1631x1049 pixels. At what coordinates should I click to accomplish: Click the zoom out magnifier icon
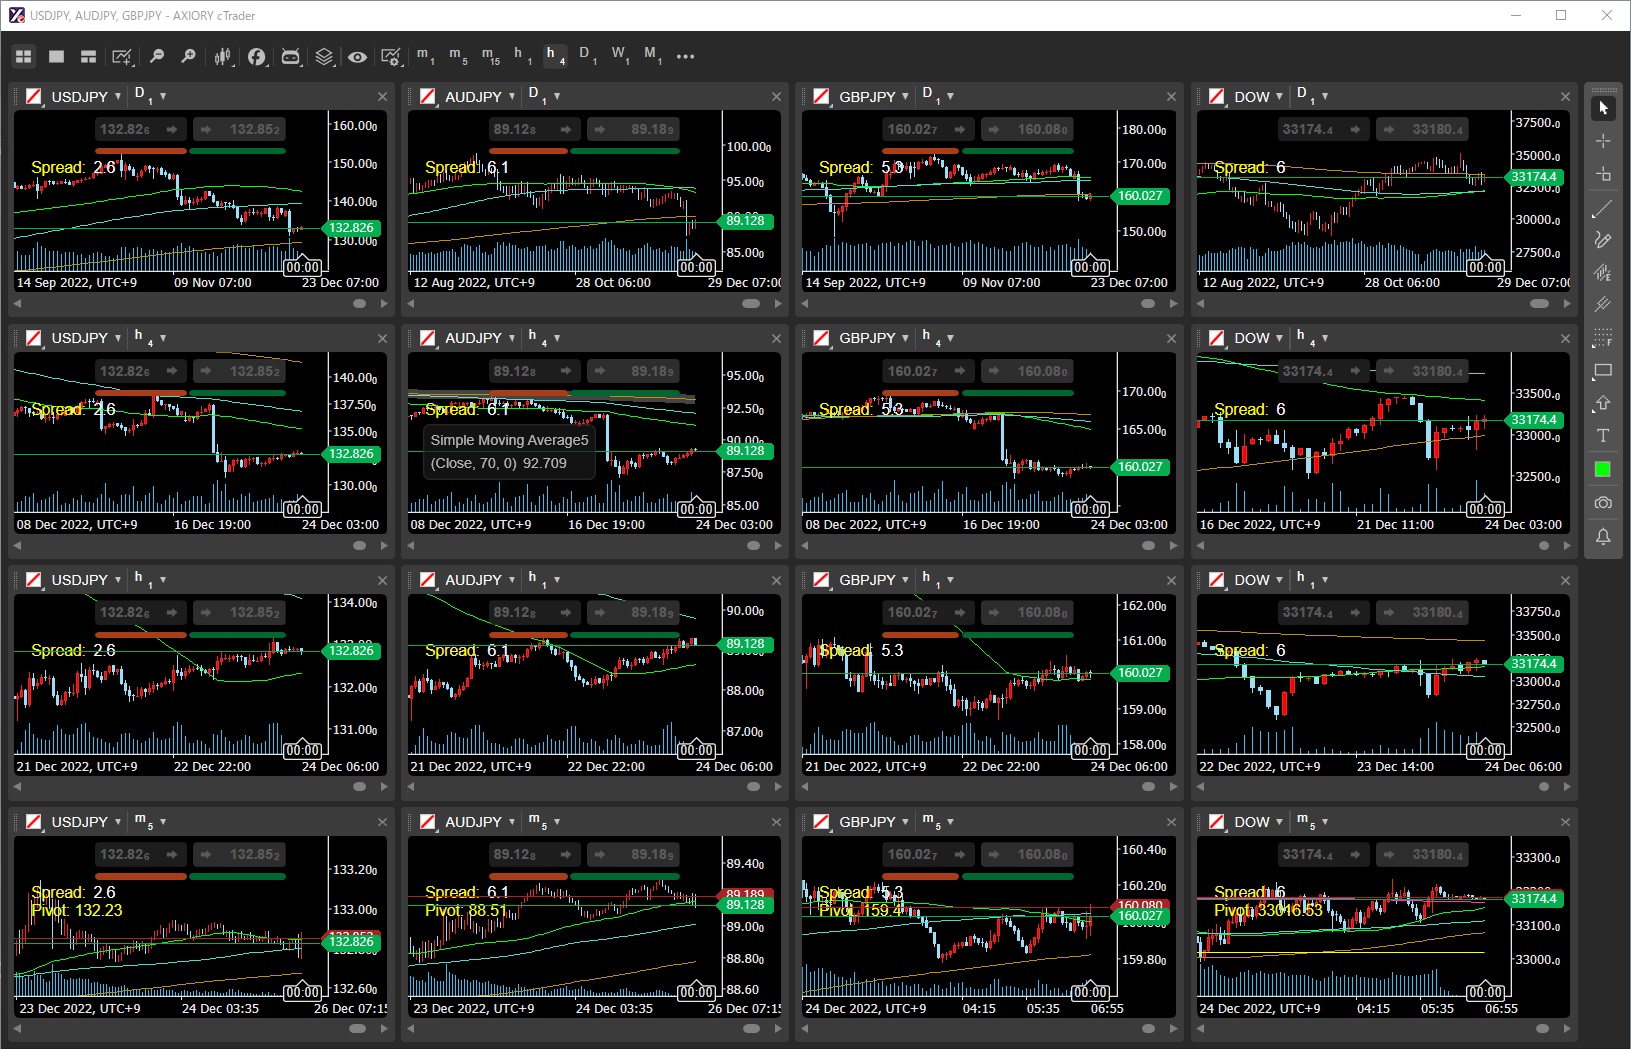tap(156, 57)
